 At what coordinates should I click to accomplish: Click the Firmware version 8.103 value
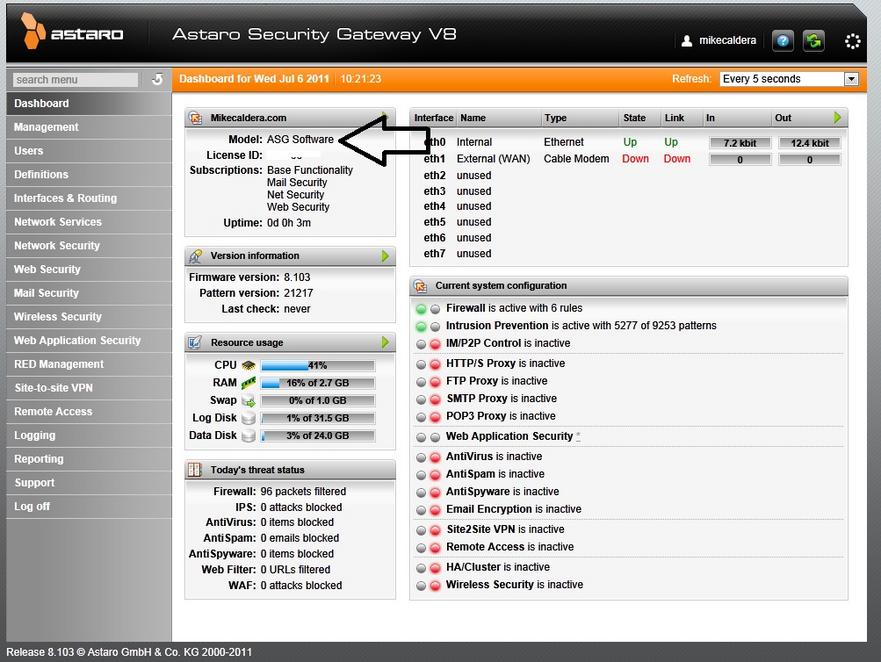point(297,277)
